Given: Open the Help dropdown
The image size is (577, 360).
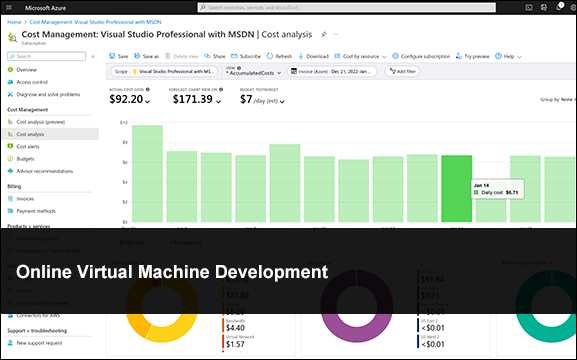Looking at the screenshot, I should tap(508, 56).
